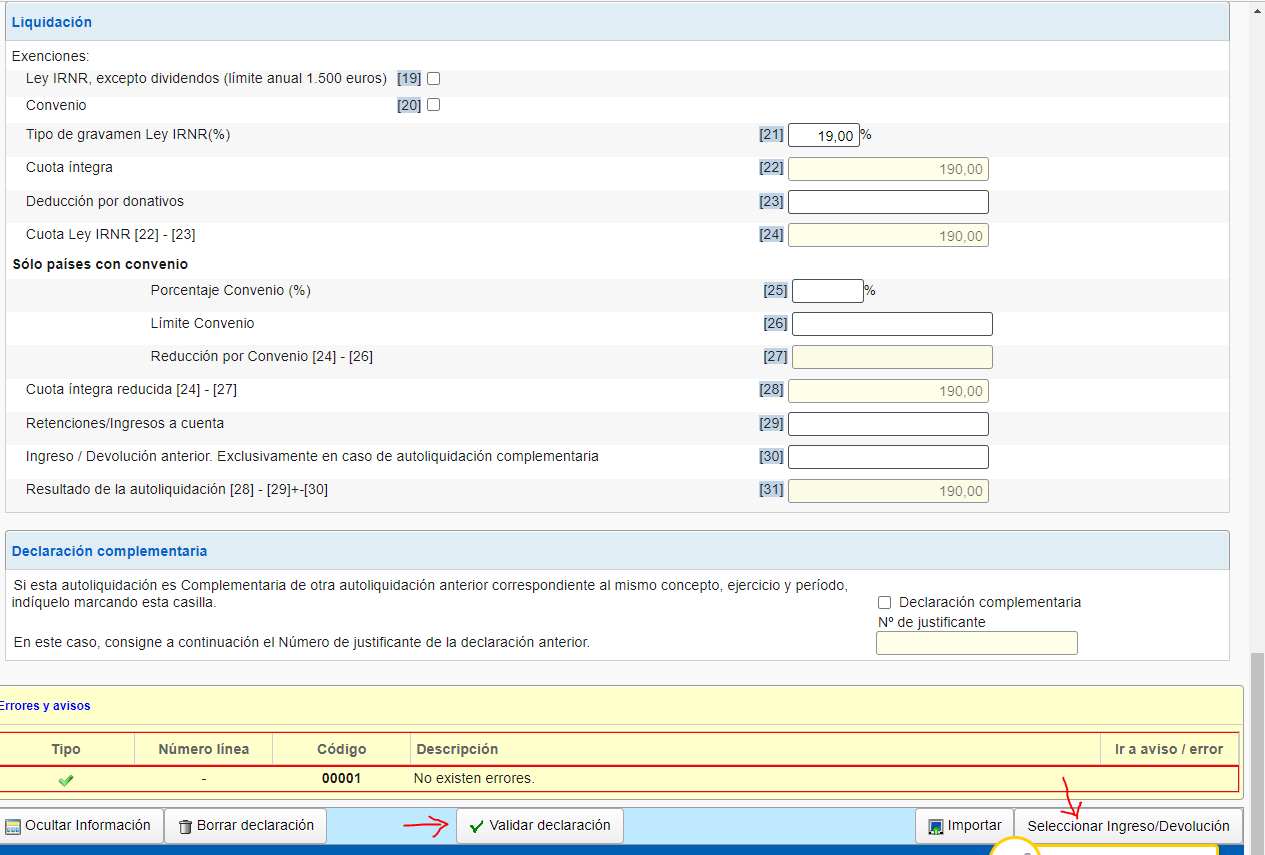This screenshot has height=855, width=1265.
Task: Tick the Convenio exemption checkbox [20]
Action: 434,105
